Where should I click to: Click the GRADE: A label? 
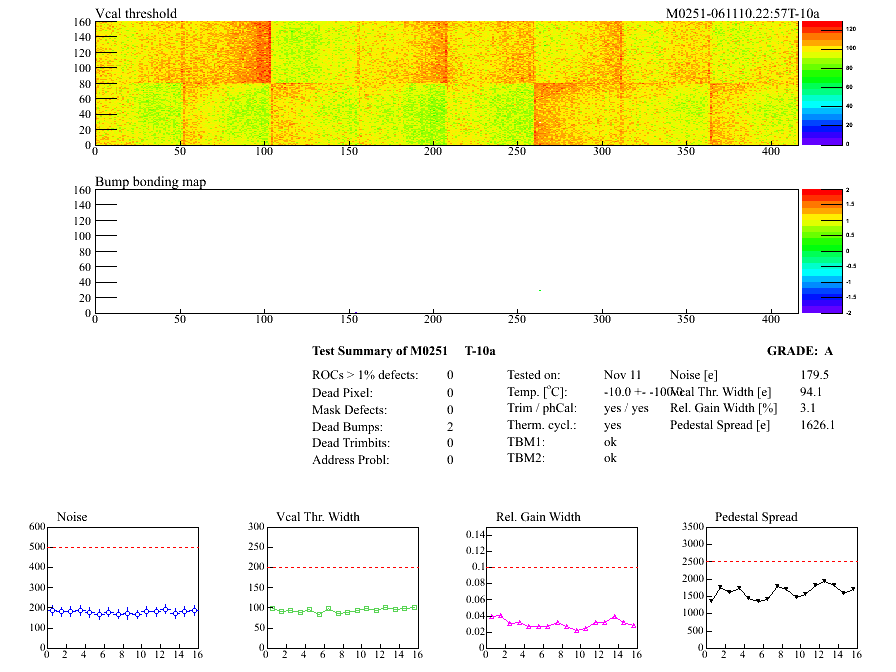coord(800,351)
